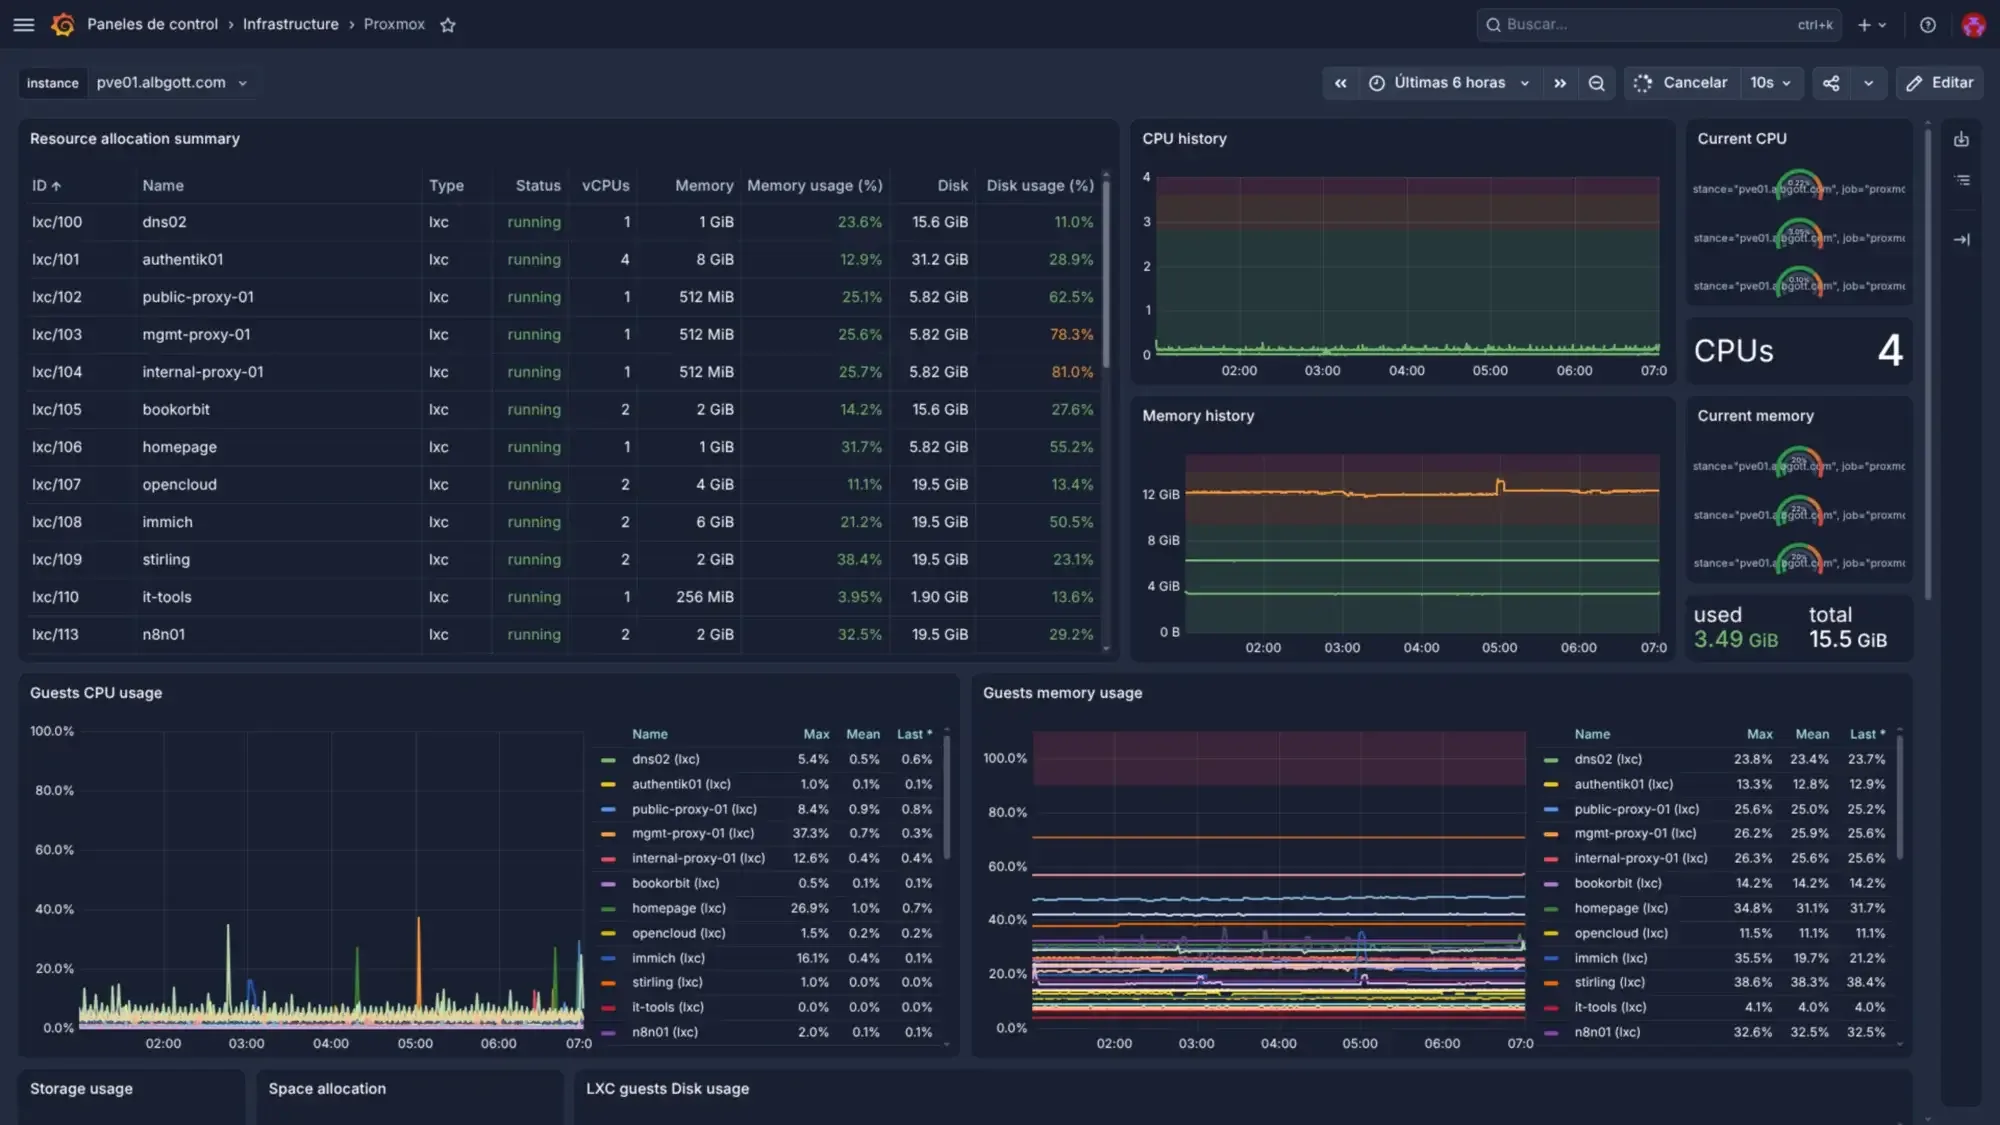Sort table by Disk usage (%) column
Viewport: 2000px width, 1125px height.
(1040, 186)
